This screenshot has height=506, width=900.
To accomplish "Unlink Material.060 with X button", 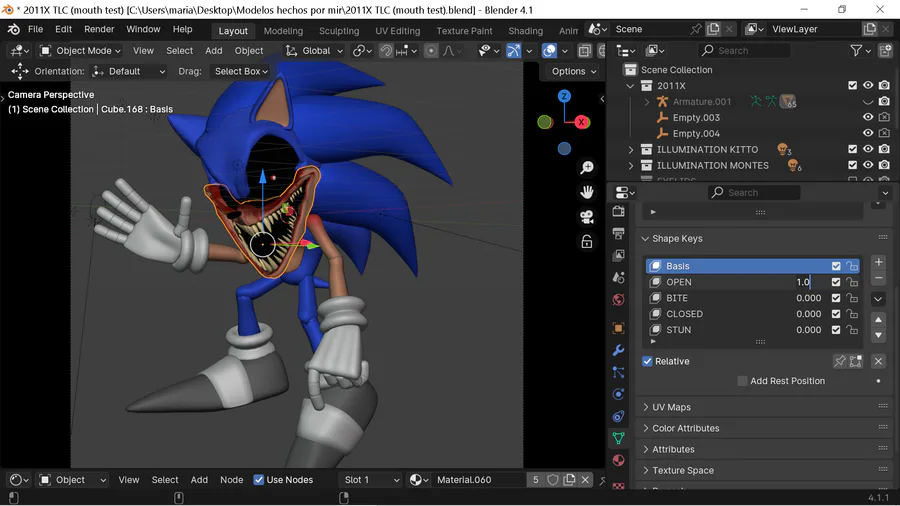I will point(585,480).
